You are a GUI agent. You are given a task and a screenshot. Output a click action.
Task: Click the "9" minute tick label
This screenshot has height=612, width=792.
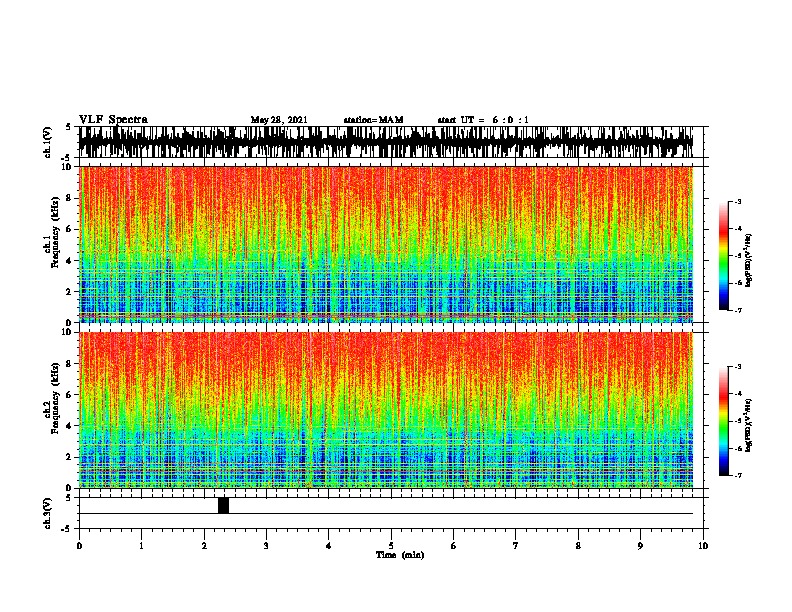(640, 546)
